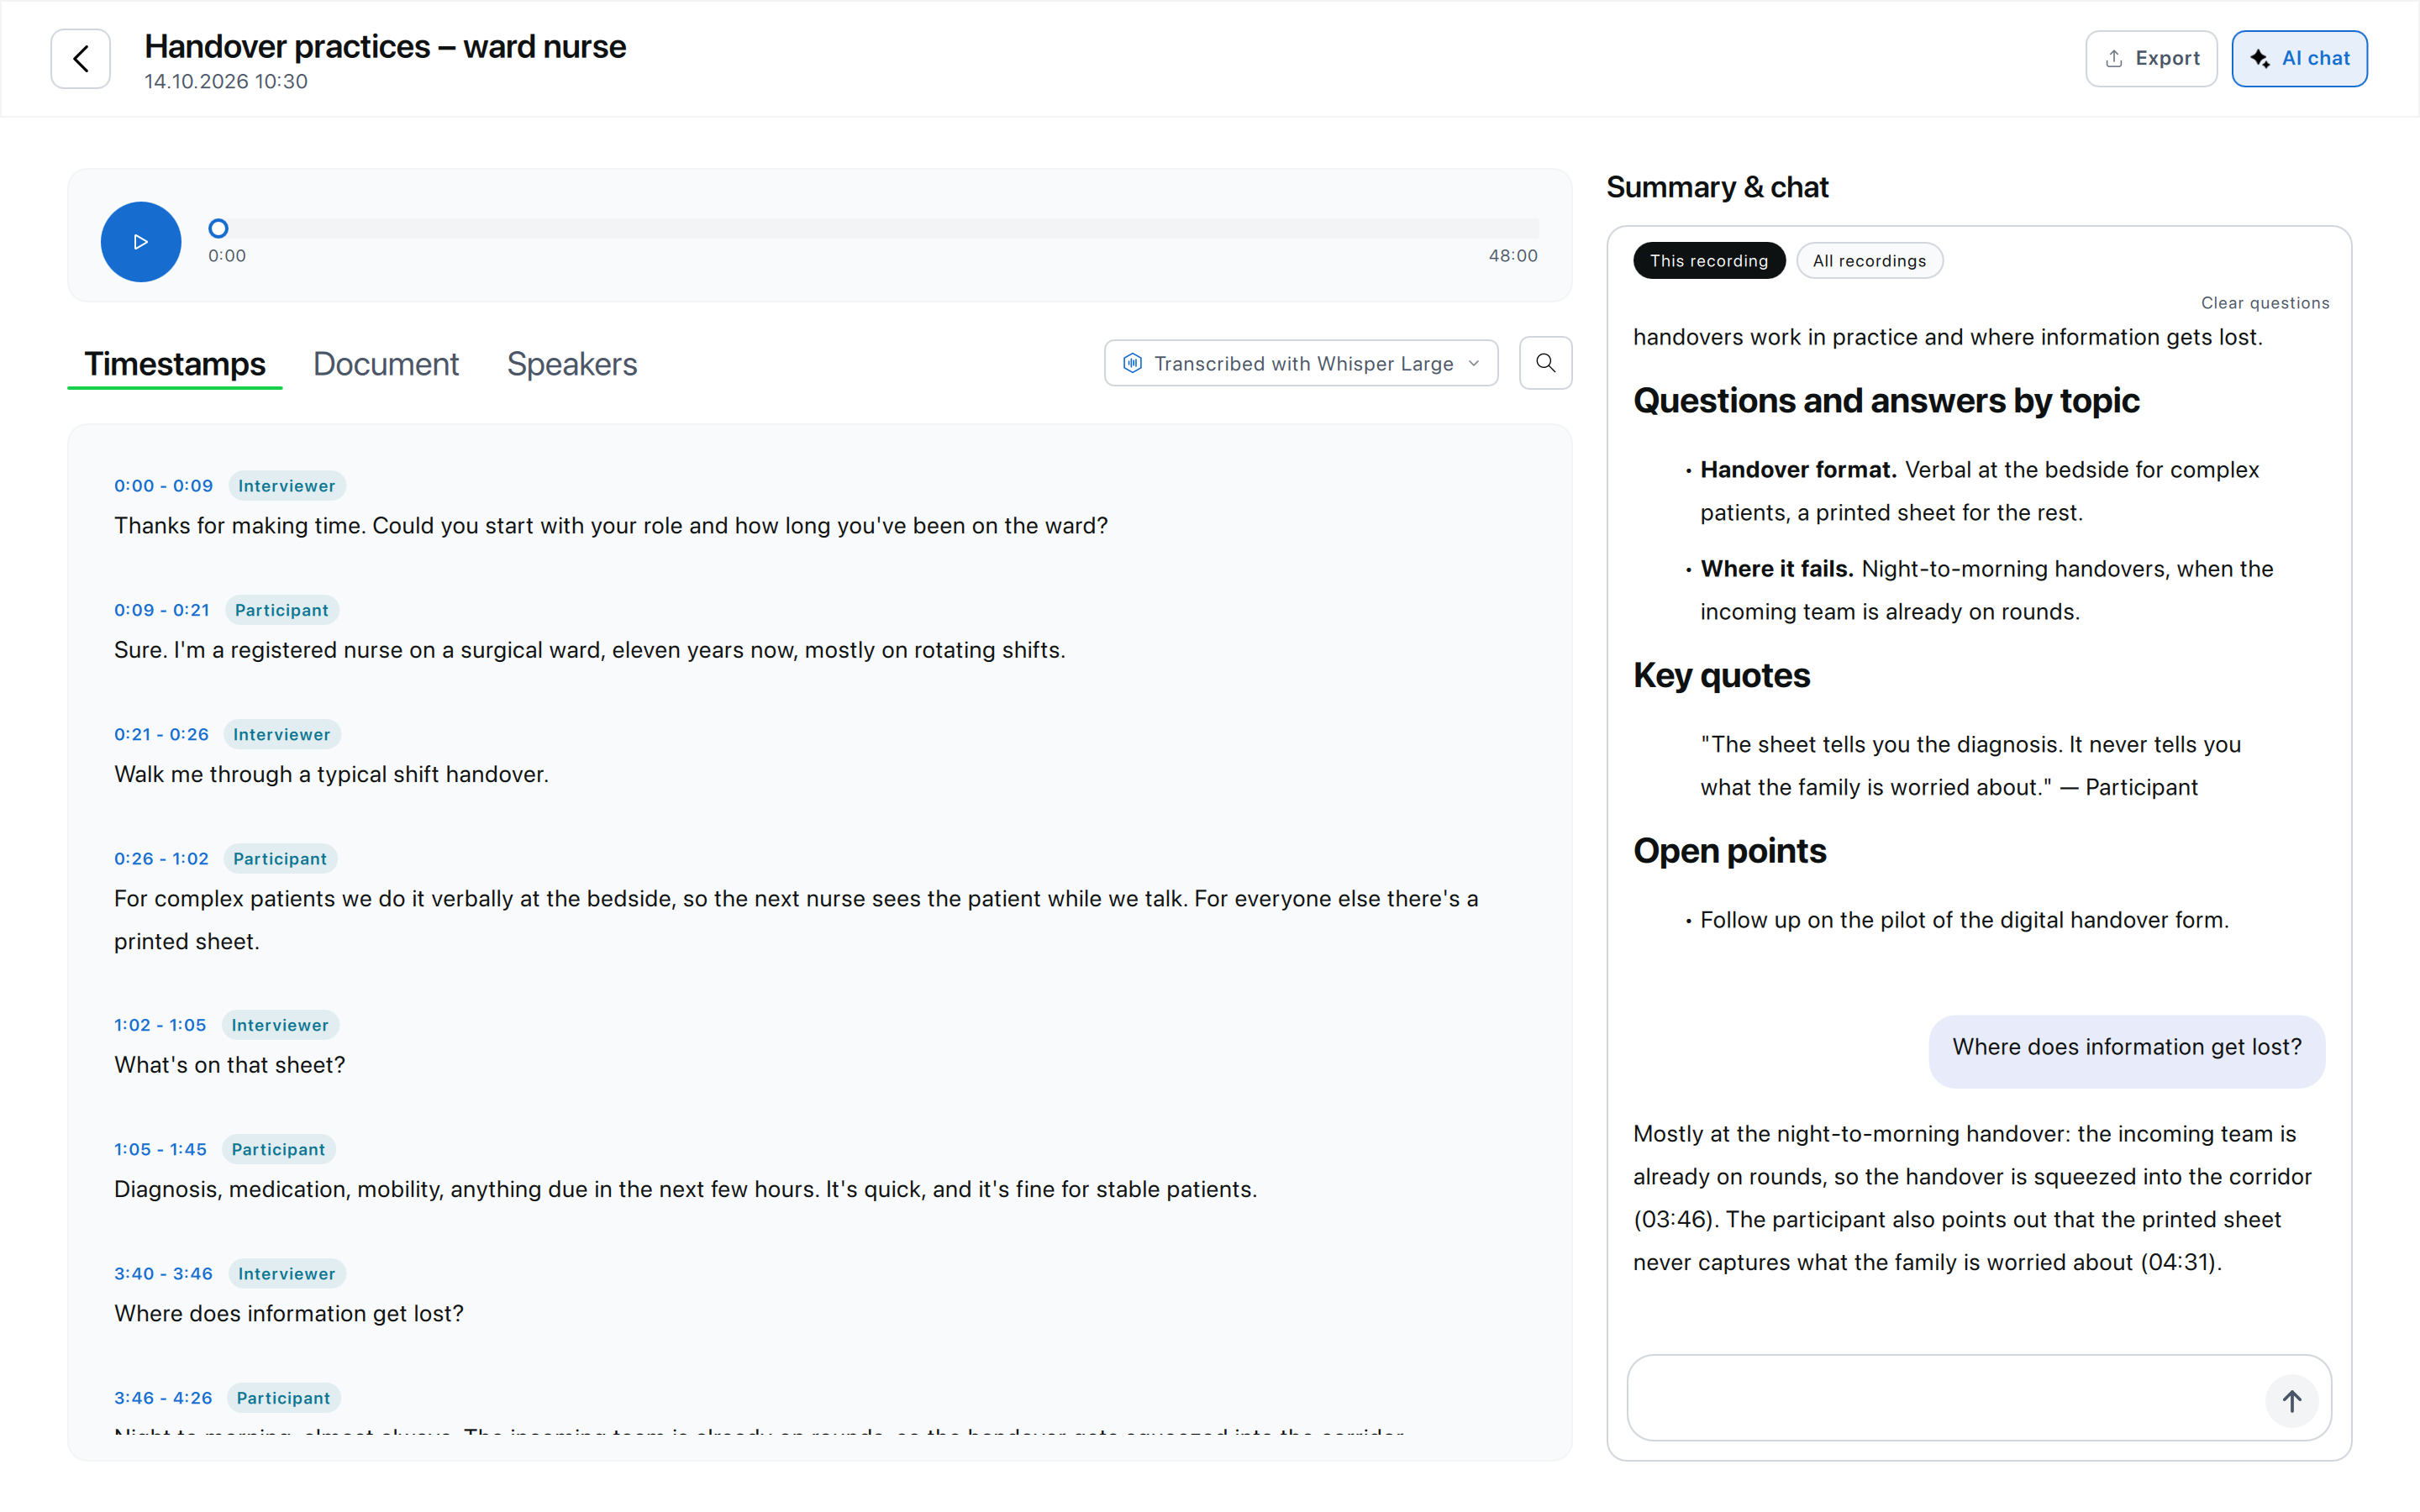Open AI chat

click(2299, 59)
